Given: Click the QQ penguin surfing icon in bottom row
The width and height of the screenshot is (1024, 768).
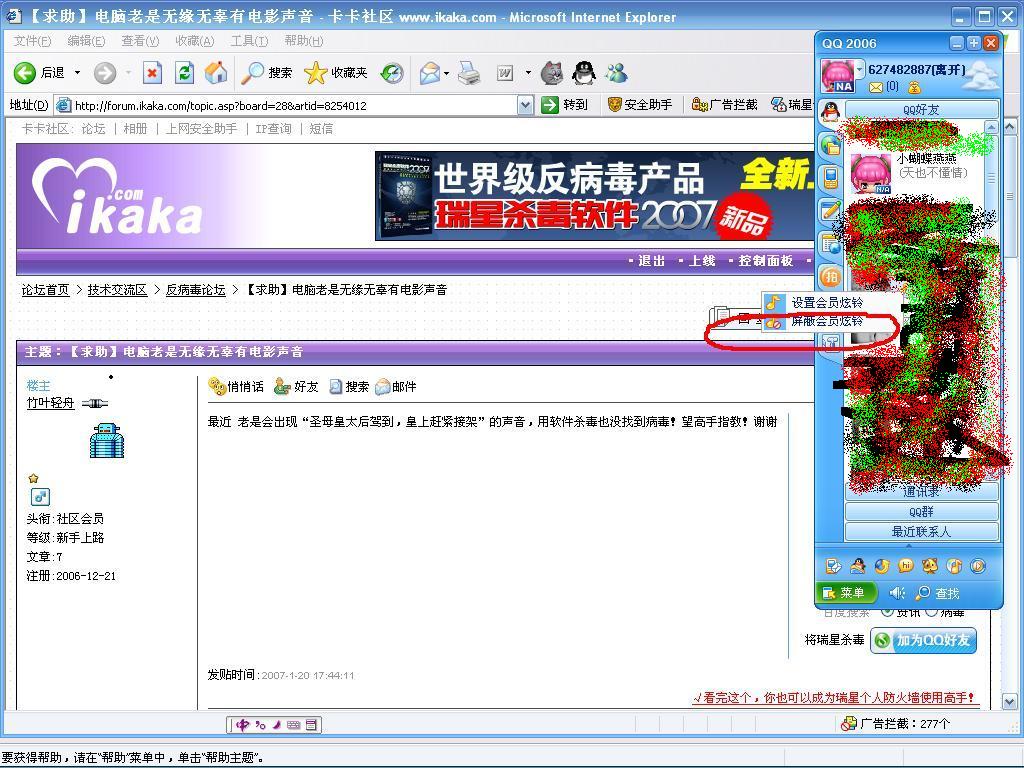Looking at the screenshot, I should pos(857,566).
